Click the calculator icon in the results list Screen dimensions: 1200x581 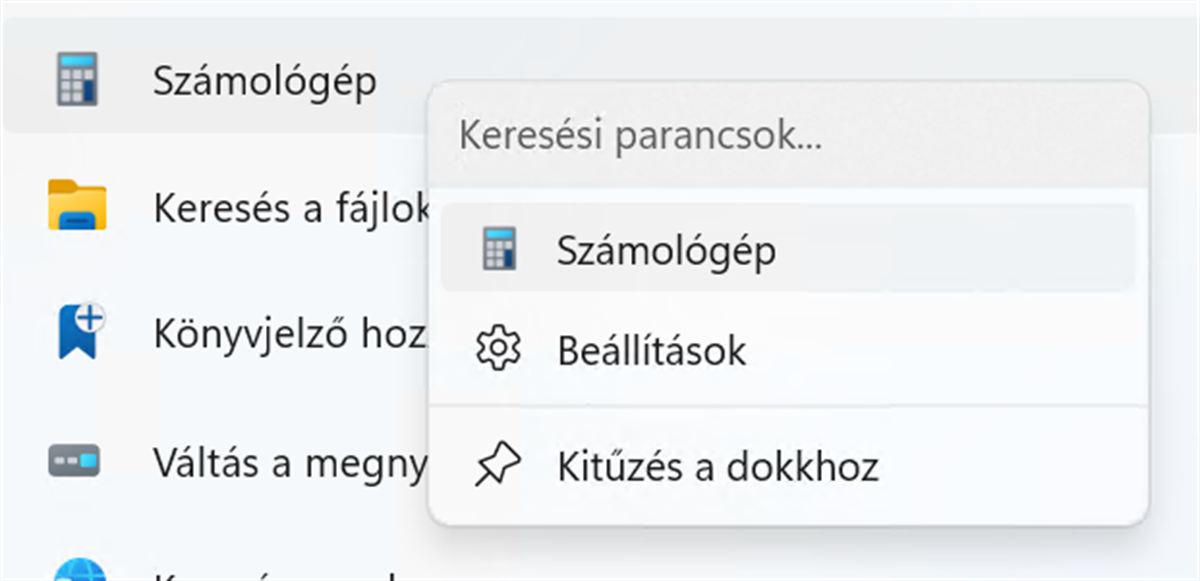click(77, 81)
